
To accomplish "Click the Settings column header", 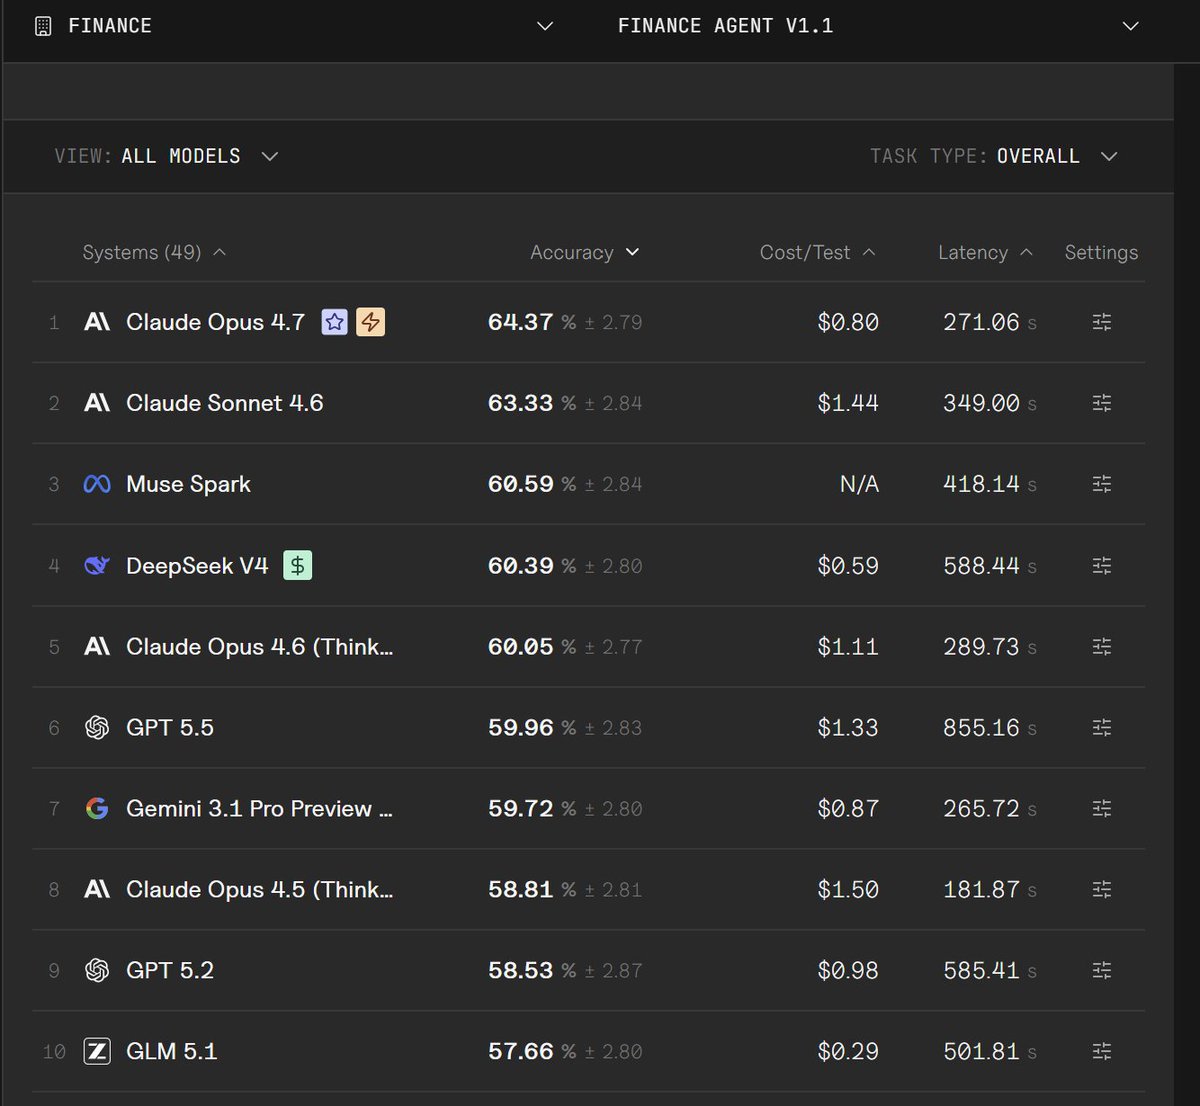I will 1101,253.
